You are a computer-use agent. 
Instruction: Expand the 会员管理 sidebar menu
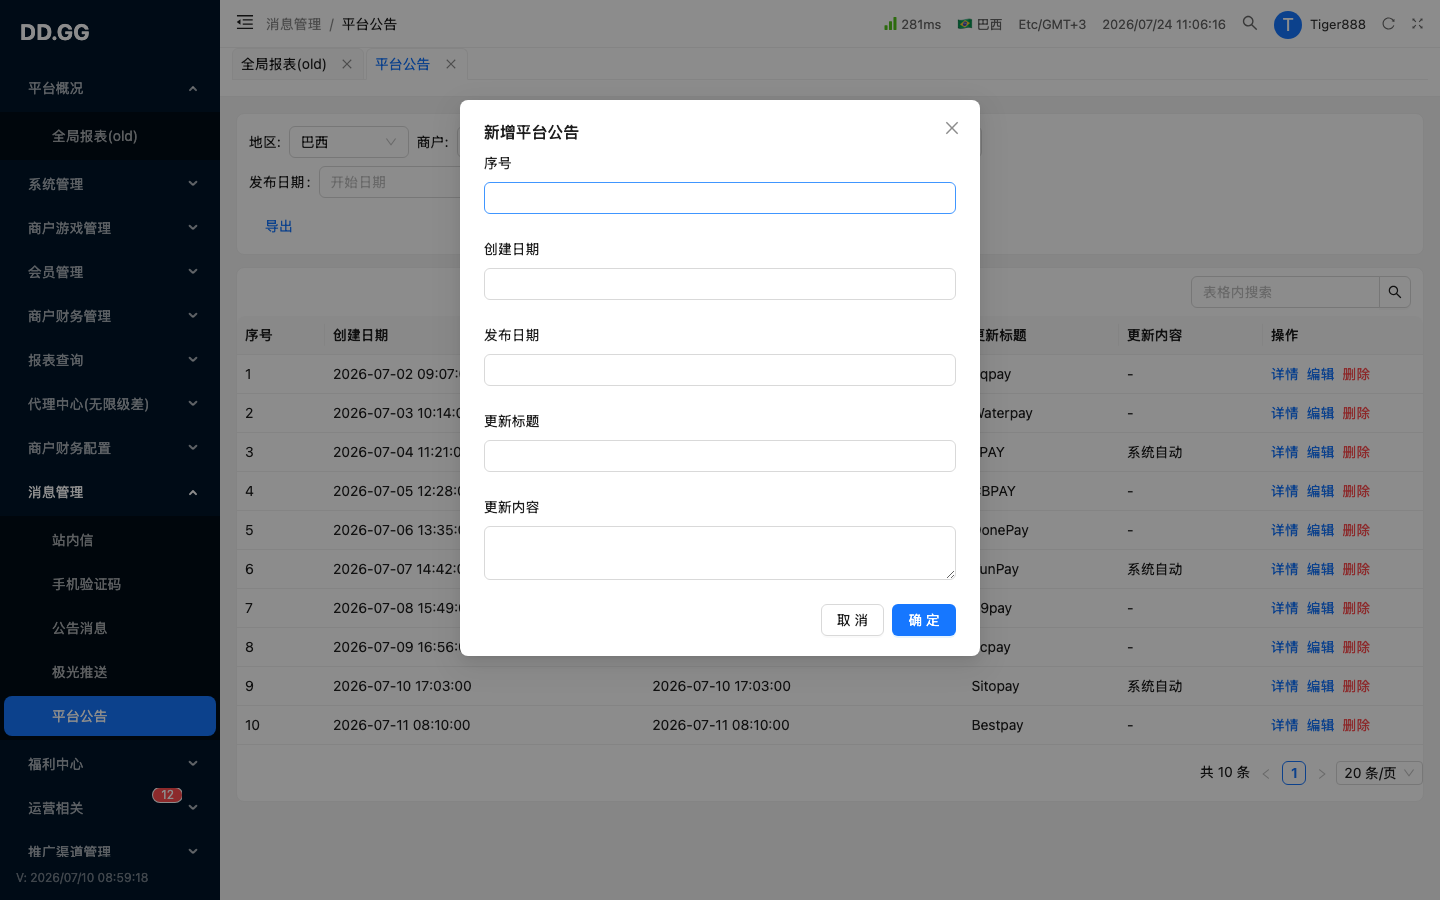(x=110, y=272)
